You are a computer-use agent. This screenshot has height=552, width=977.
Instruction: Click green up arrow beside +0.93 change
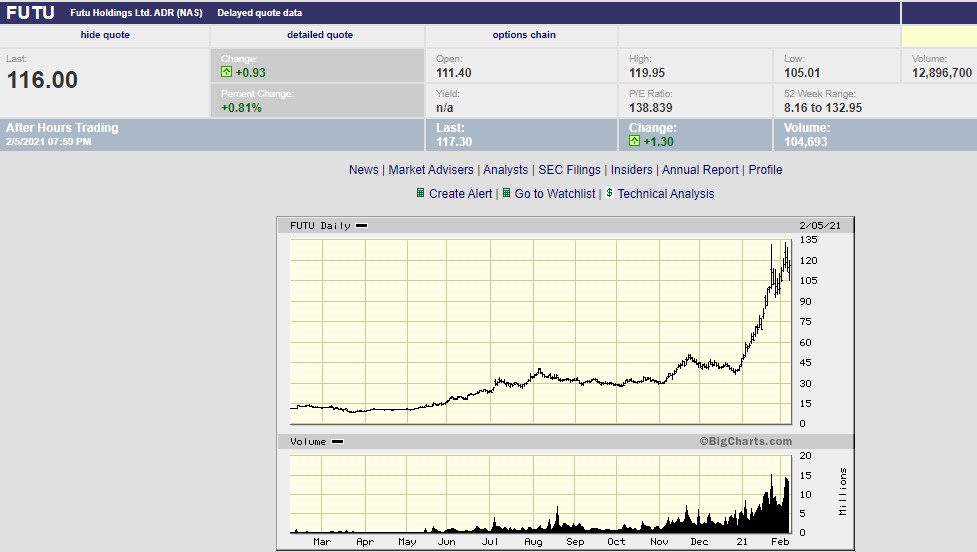pyautogui.click(x=227, y=73)
